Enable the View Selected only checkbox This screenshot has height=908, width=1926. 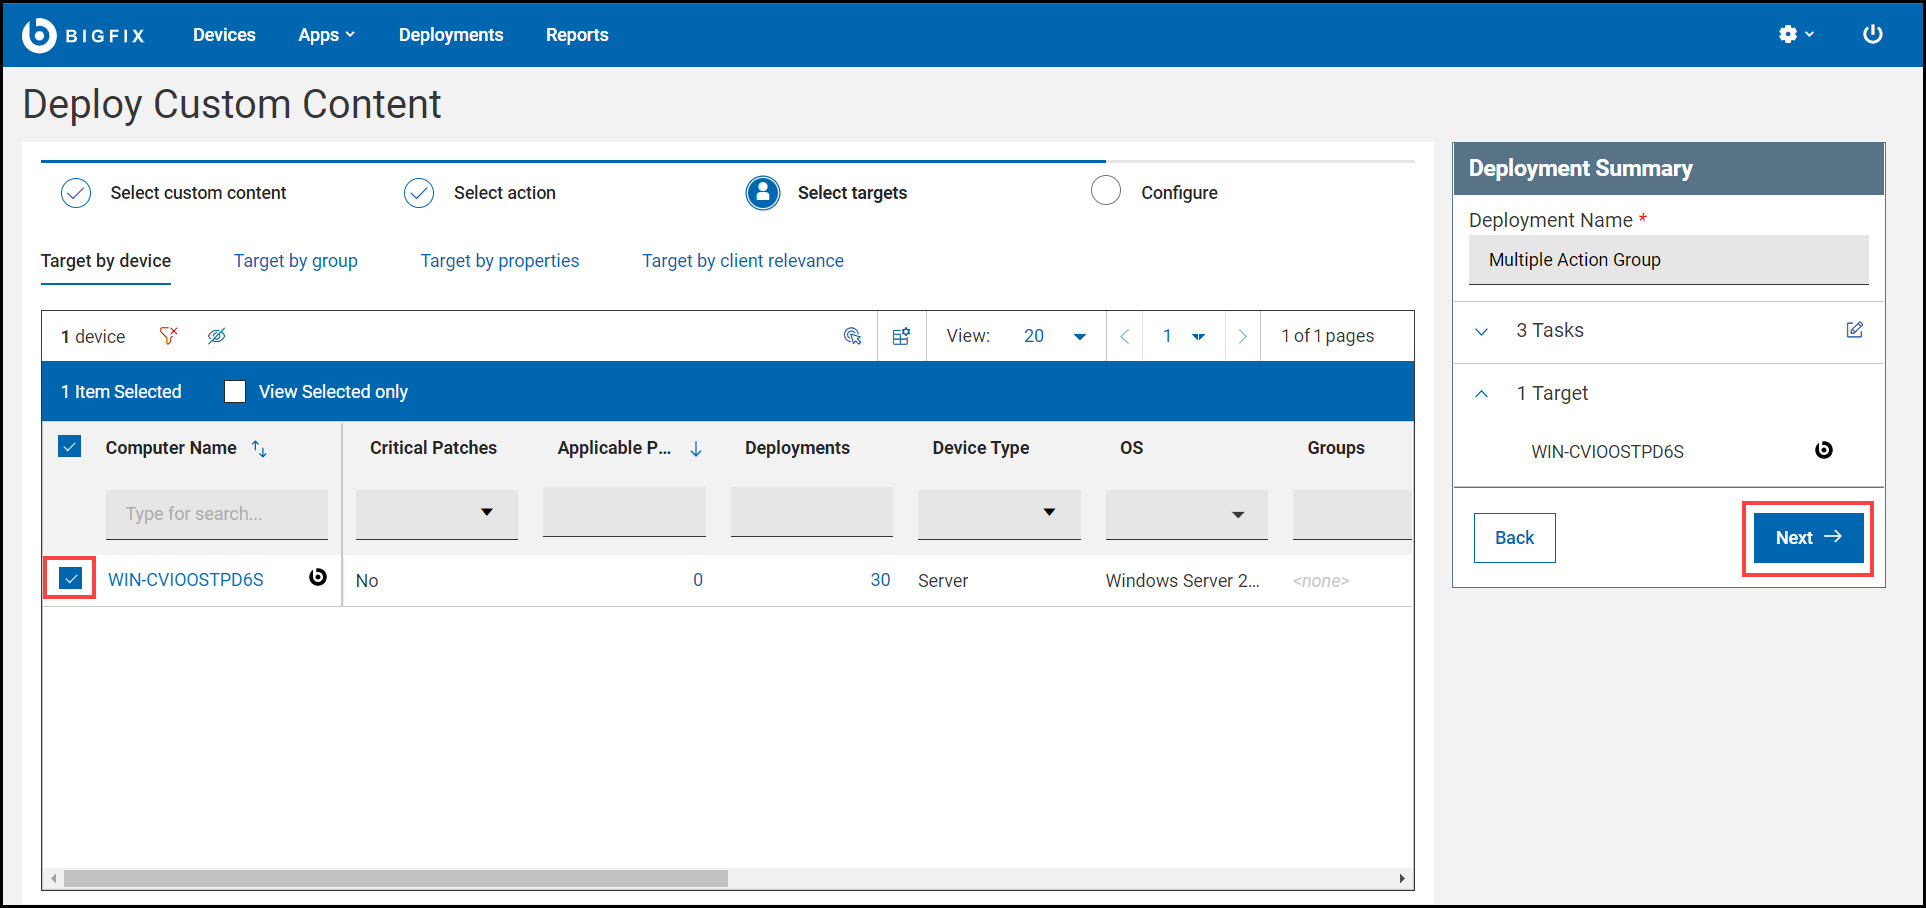click(234, 391)
